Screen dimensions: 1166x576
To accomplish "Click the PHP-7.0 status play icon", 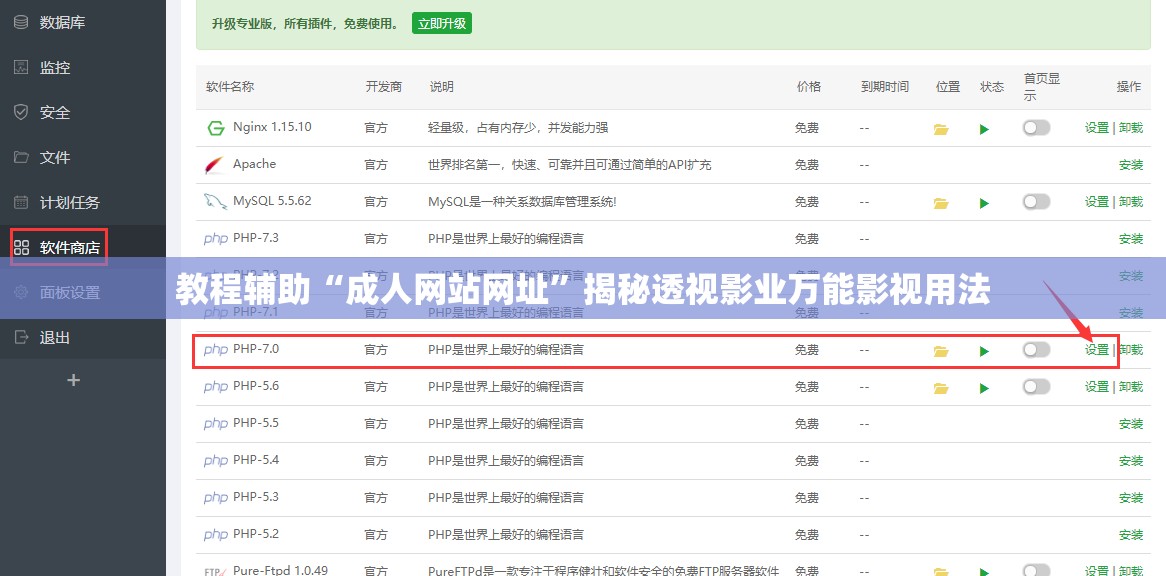I will (985, 352).
